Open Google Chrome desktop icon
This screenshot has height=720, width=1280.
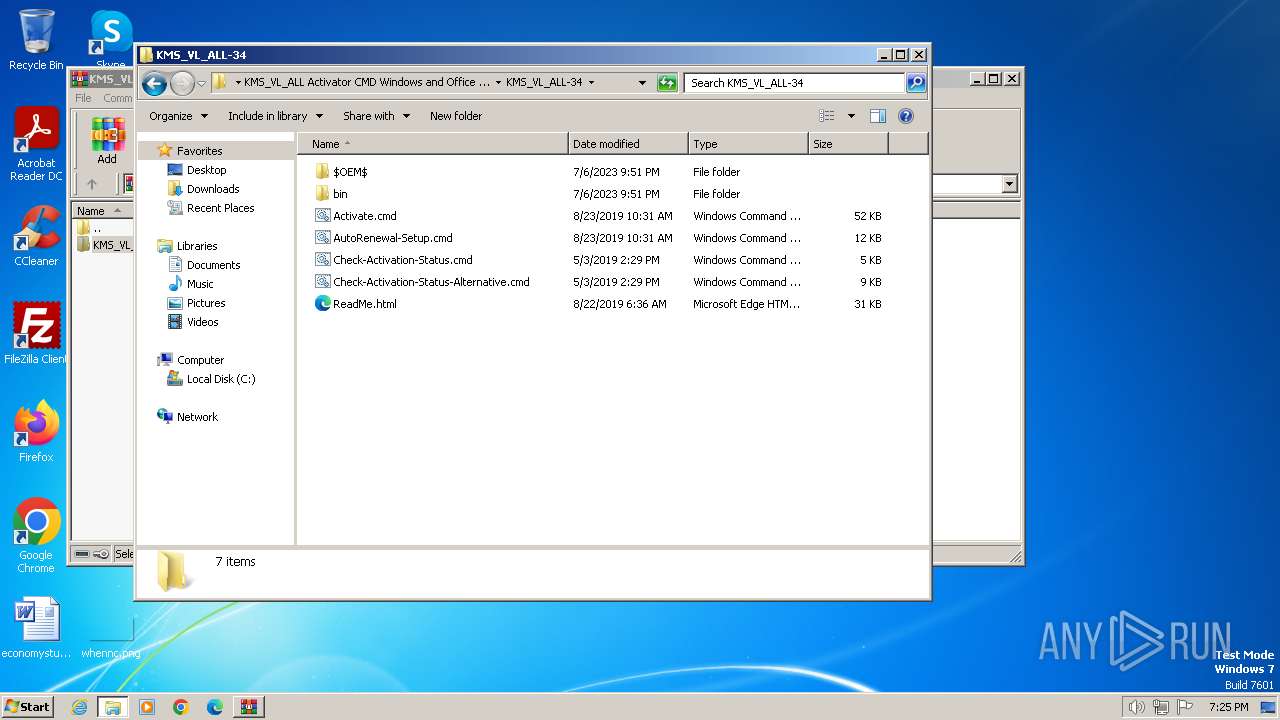[x=36, y=536]
